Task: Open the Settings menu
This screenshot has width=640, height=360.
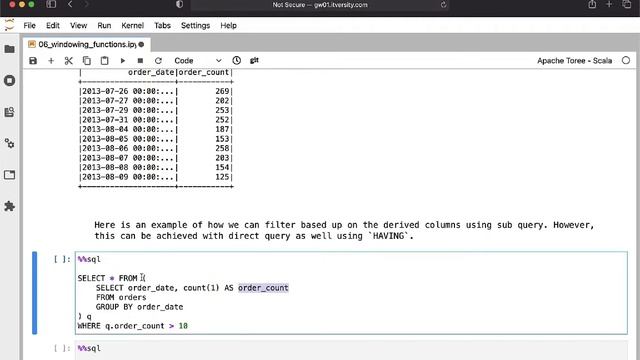Action: click(x=195, y=25)
